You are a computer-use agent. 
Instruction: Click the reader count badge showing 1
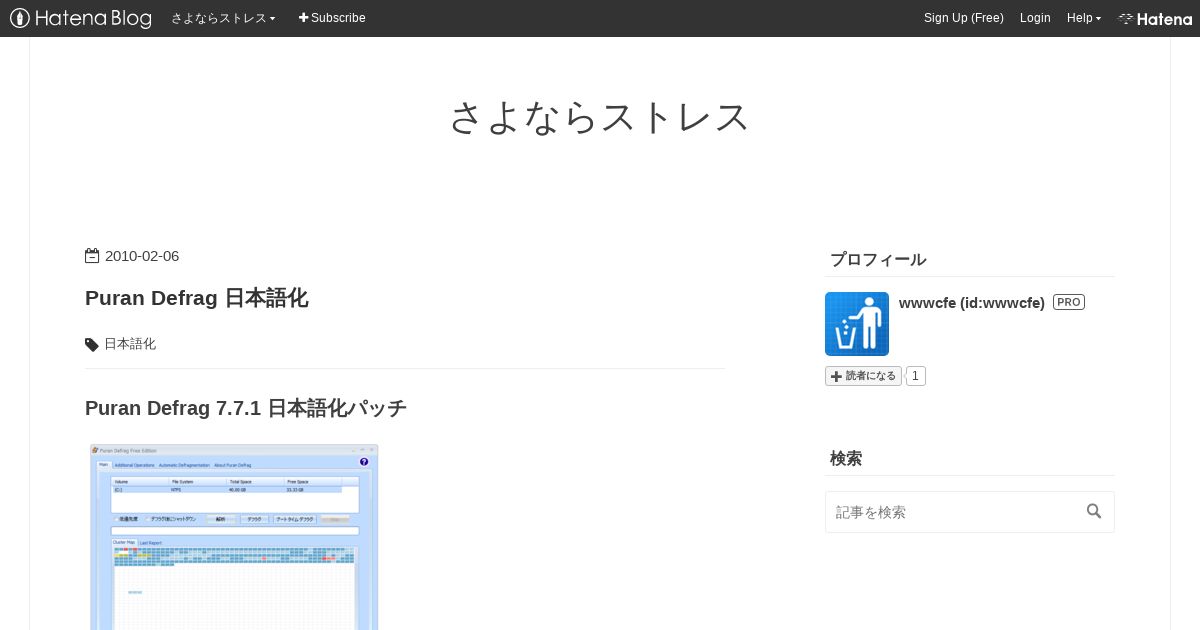915,376
